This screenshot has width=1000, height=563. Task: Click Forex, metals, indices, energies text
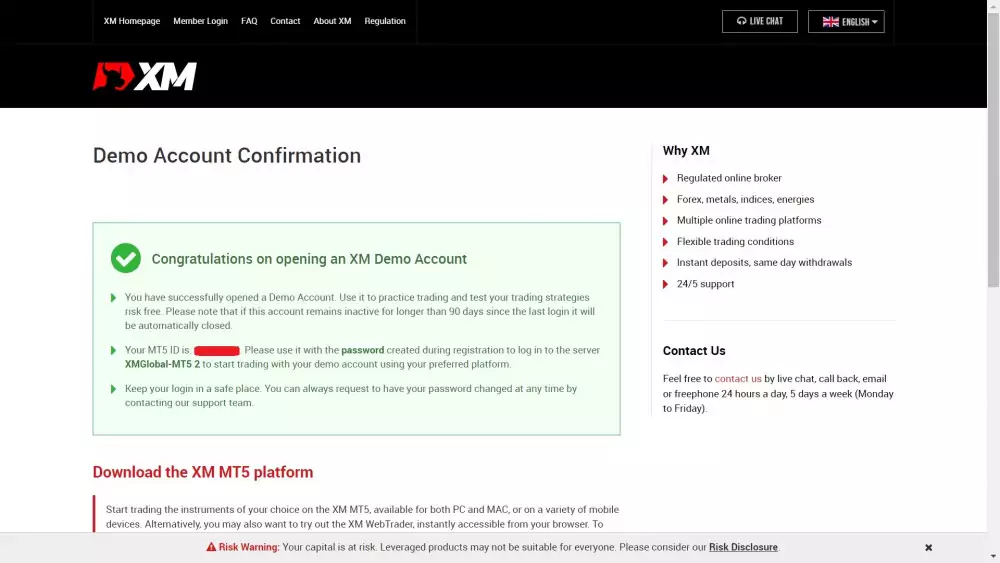coord(746,199)
